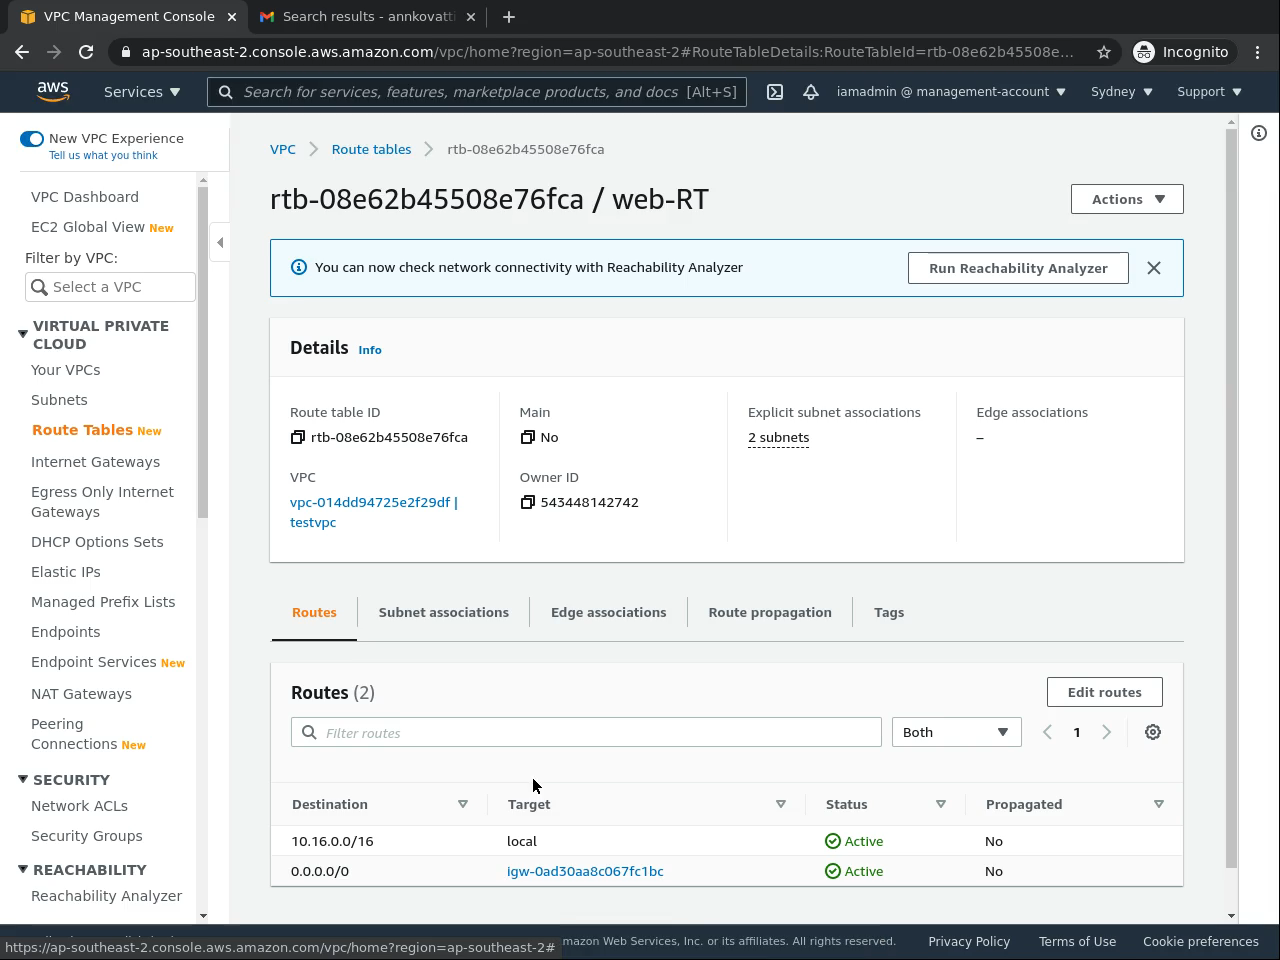1280x960 pixels.
Task: Go to AWS console home logo
Action: point(53,91)
